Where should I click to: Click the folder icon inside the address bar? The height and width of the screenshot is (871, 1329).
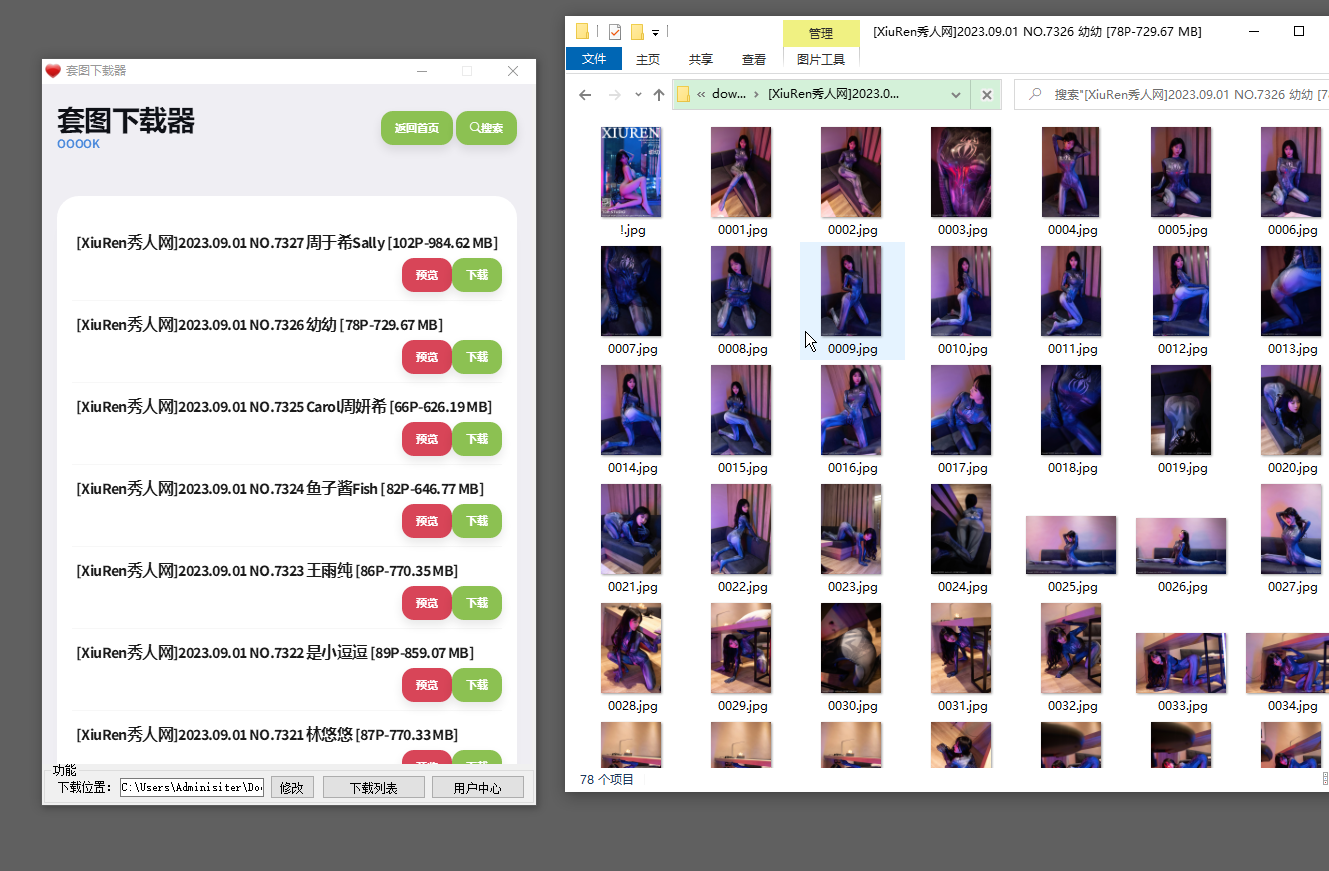[x=684, y=95]
